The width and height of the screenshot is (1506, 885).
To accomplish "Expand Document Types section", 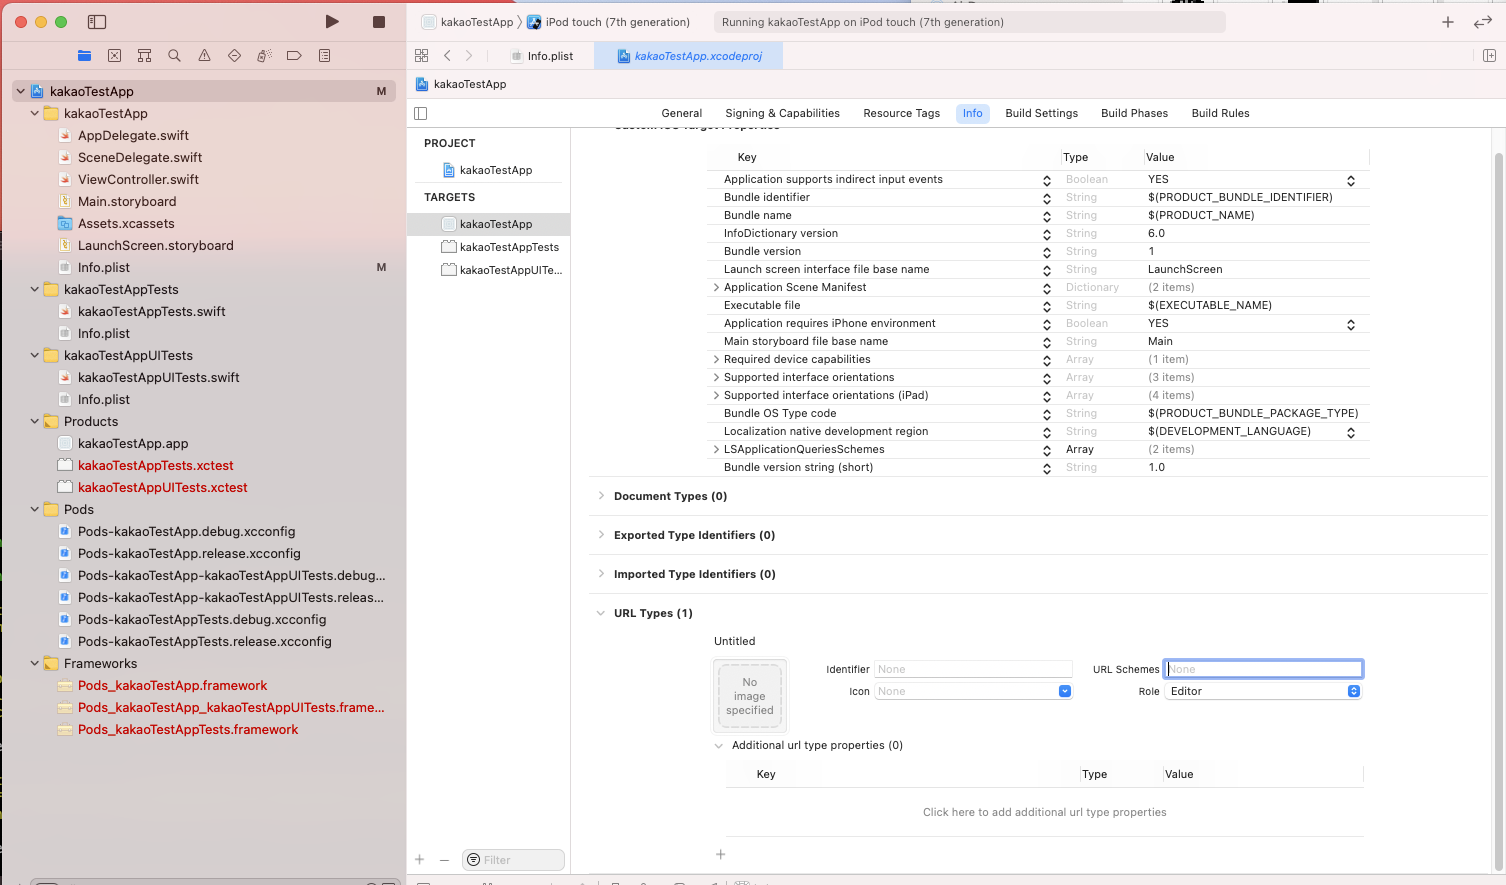I will coord(601,496).
